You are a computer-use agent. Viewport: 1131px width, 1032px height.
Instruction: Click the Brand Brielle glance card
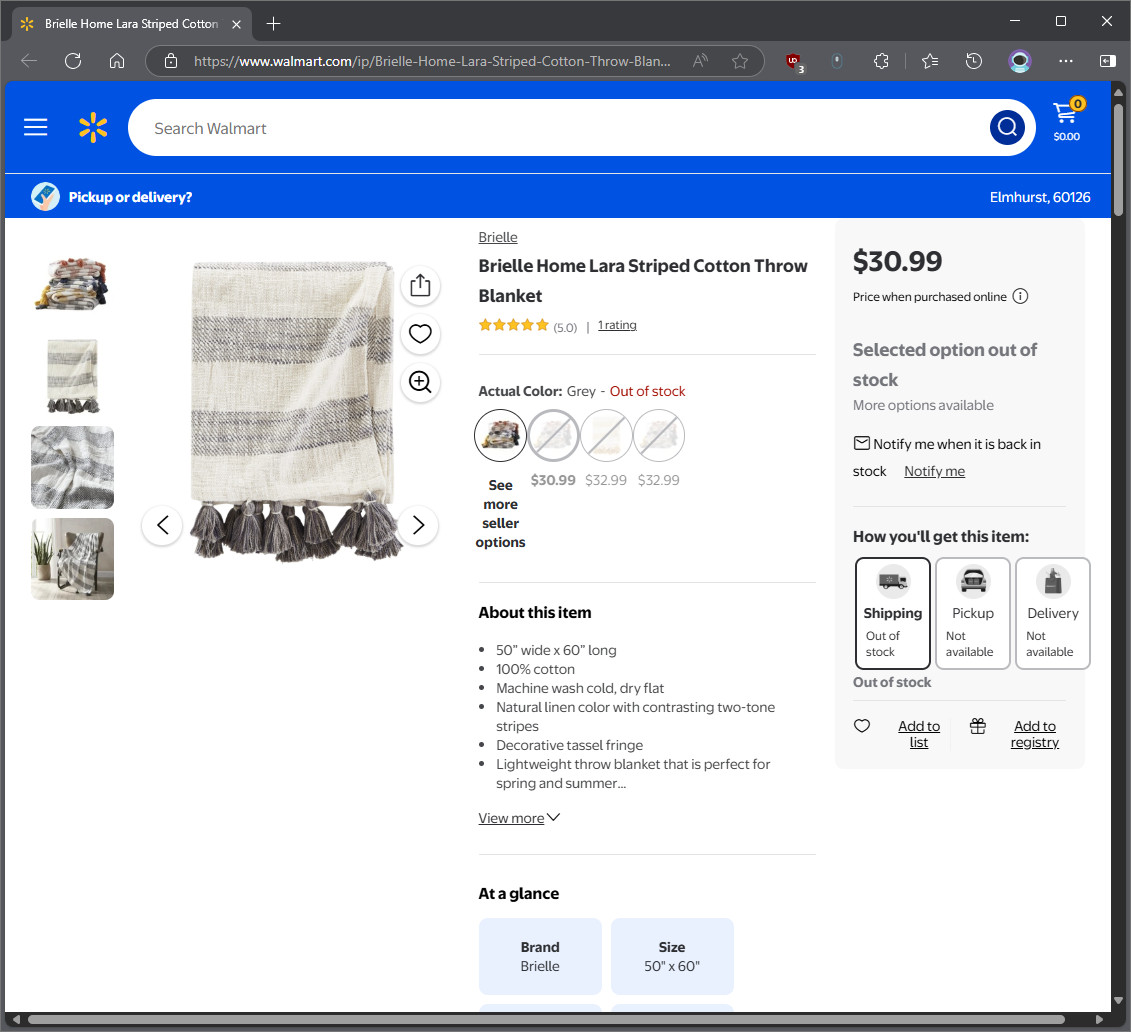point(540,956)
